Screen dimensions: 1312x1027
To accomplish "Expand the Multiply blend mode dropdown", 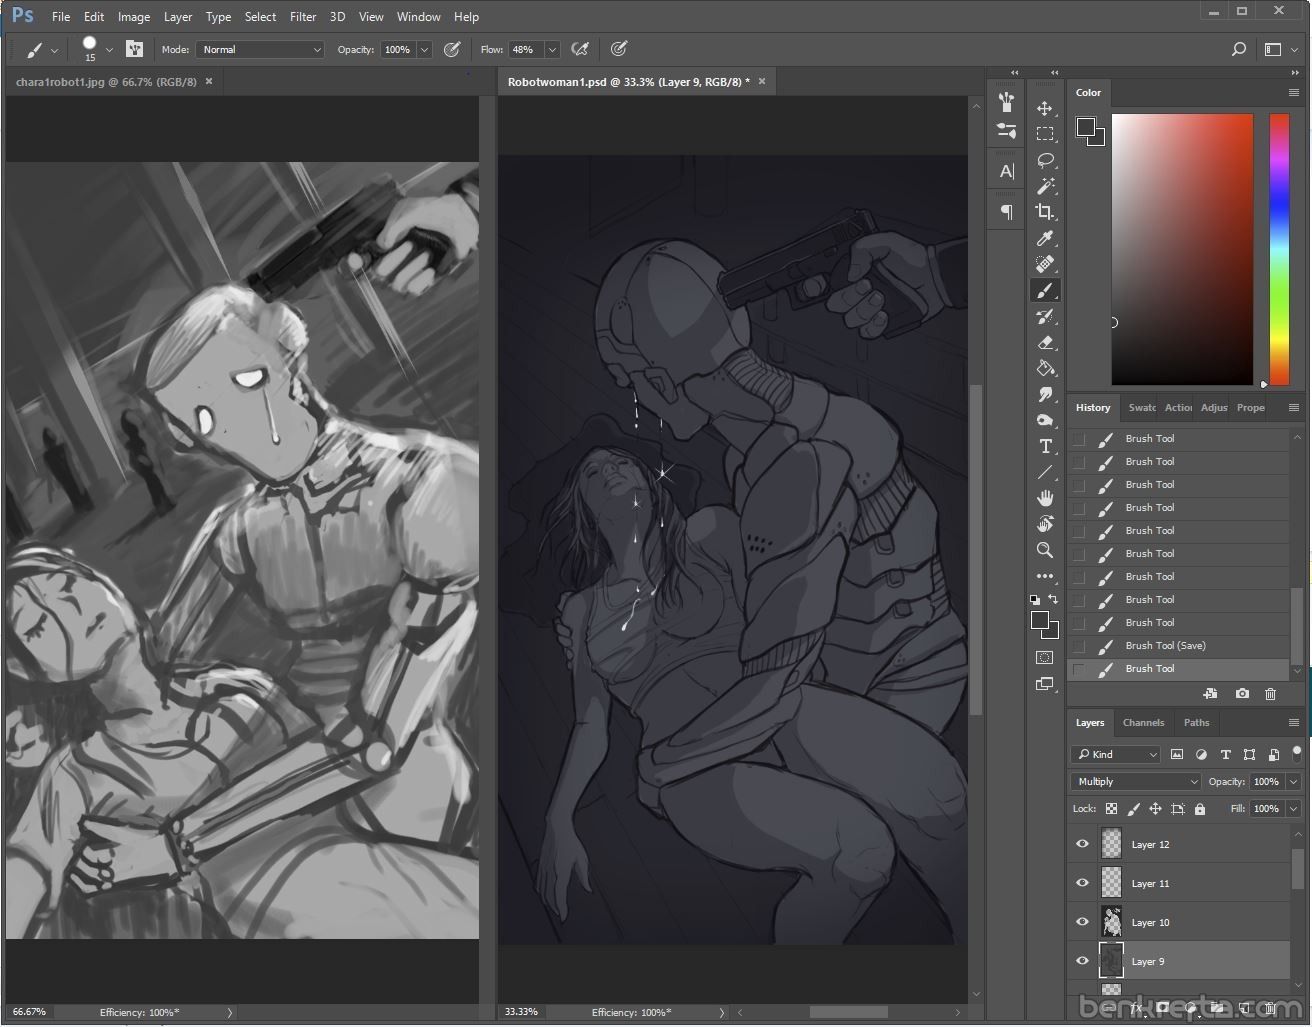I will coord(1135,781).
